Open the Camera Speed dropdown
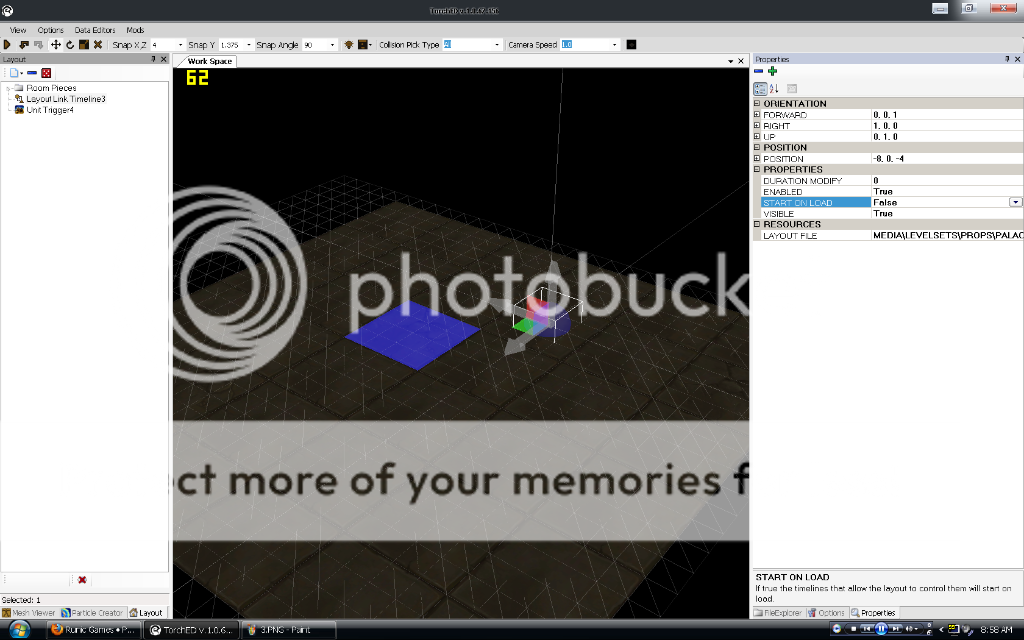The height and width of the screenshot is (640, 1024). click(x=614, y=45)
